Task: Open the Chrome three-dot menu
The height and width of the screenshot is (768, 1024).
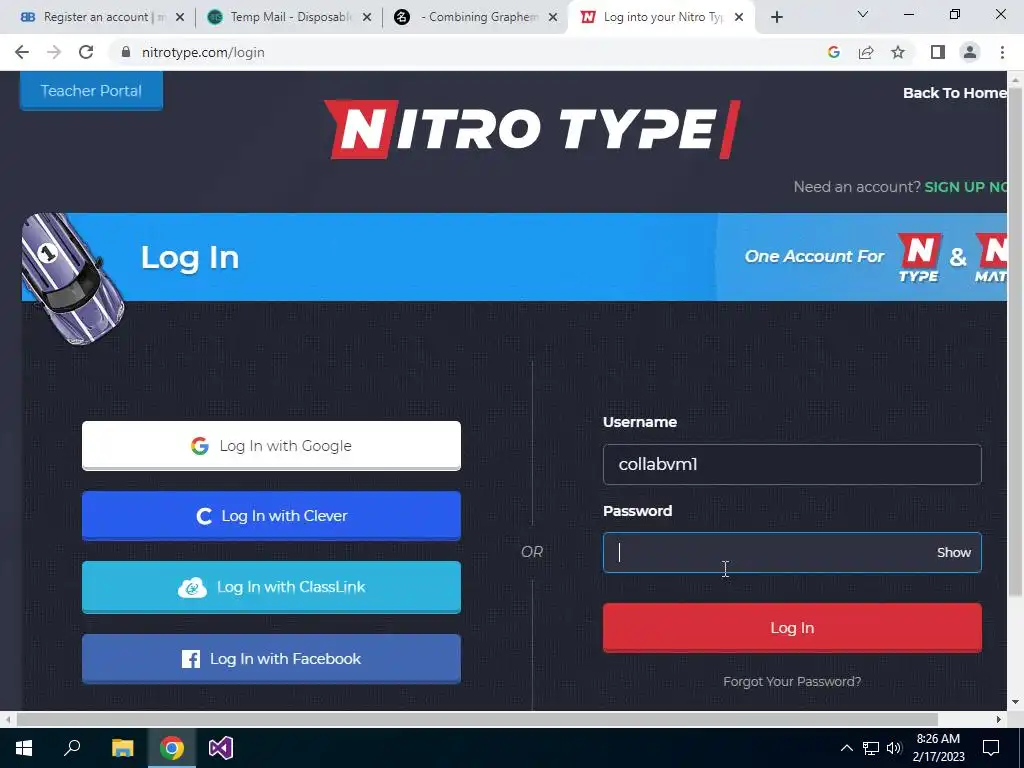Action: 1002,52
